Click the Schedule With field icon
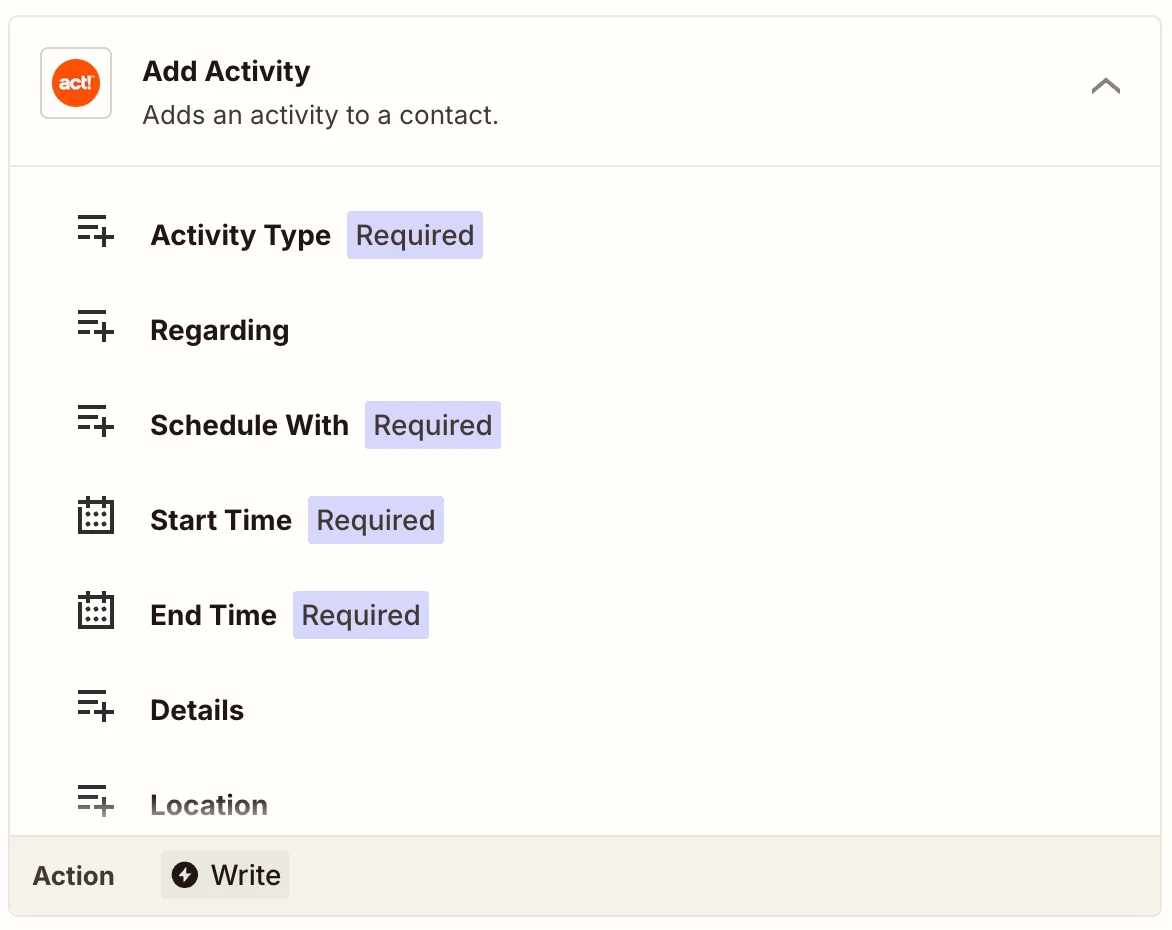 click(x=96, y=423)
